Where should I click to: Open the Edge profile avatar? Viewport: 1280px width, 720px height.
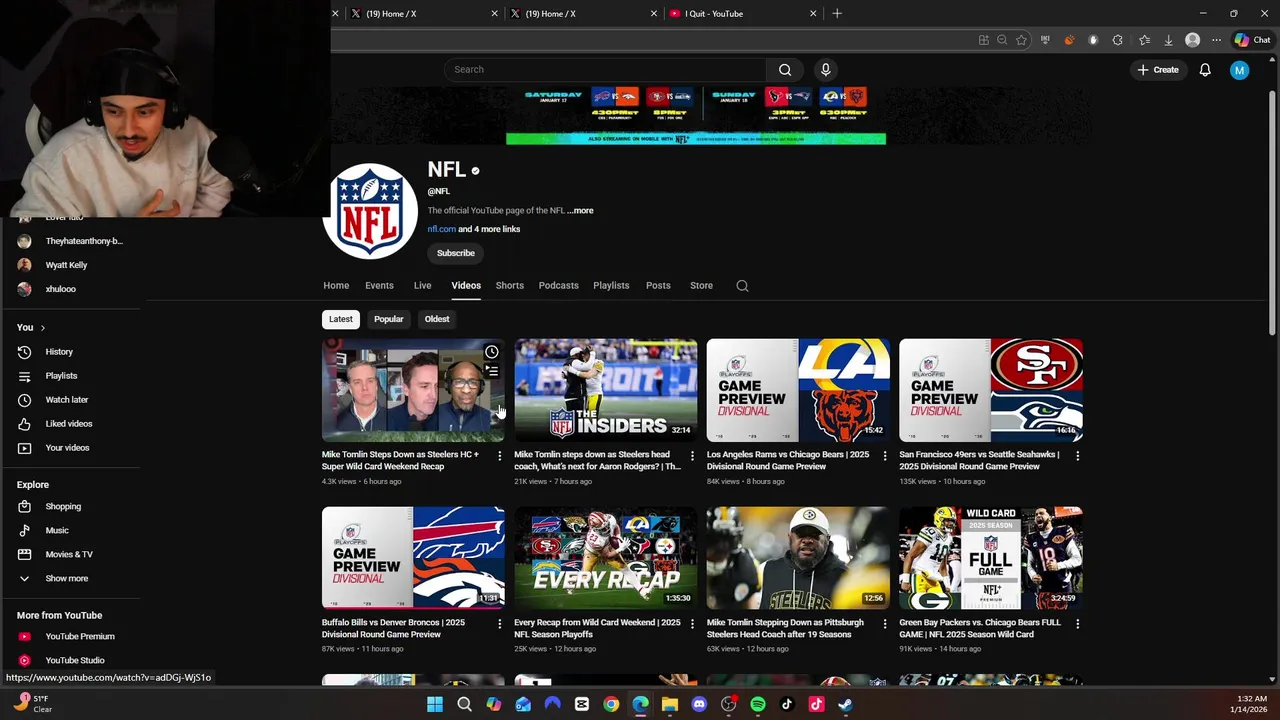tap(1192, 40)
